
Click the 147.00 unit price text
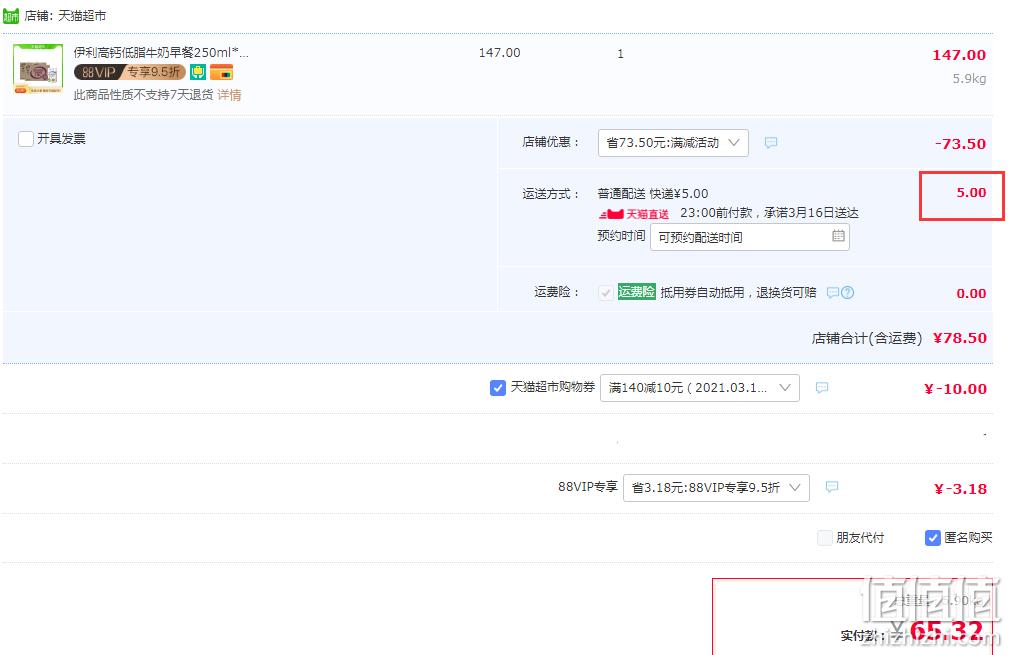click(x=499, y=53)
